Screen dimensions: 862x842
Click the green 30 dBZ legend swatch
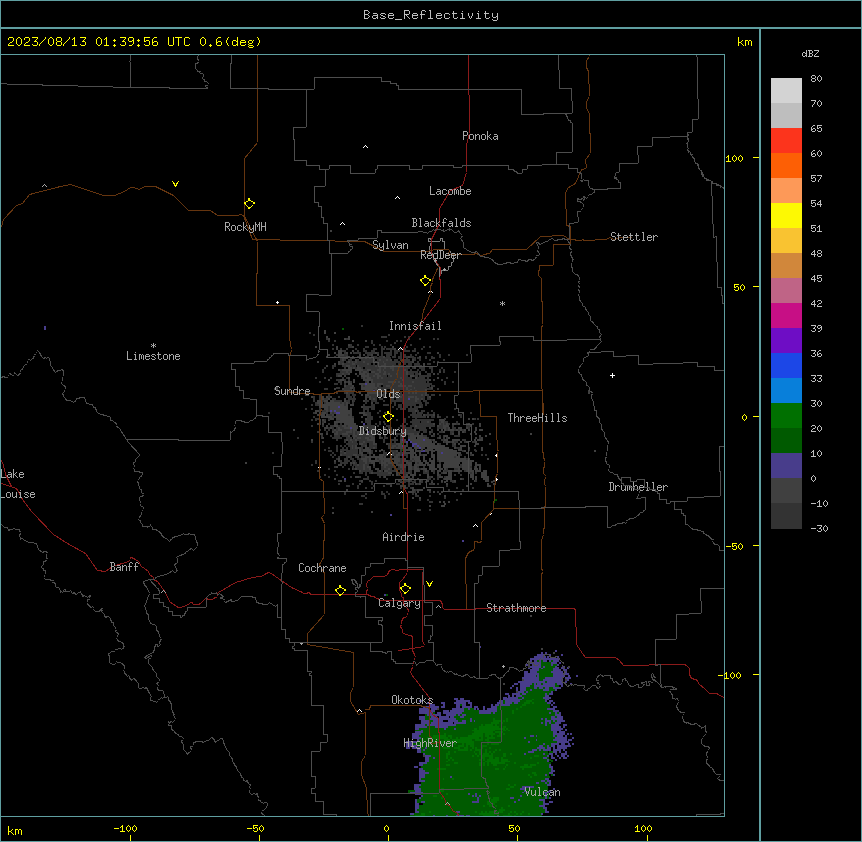786,416
